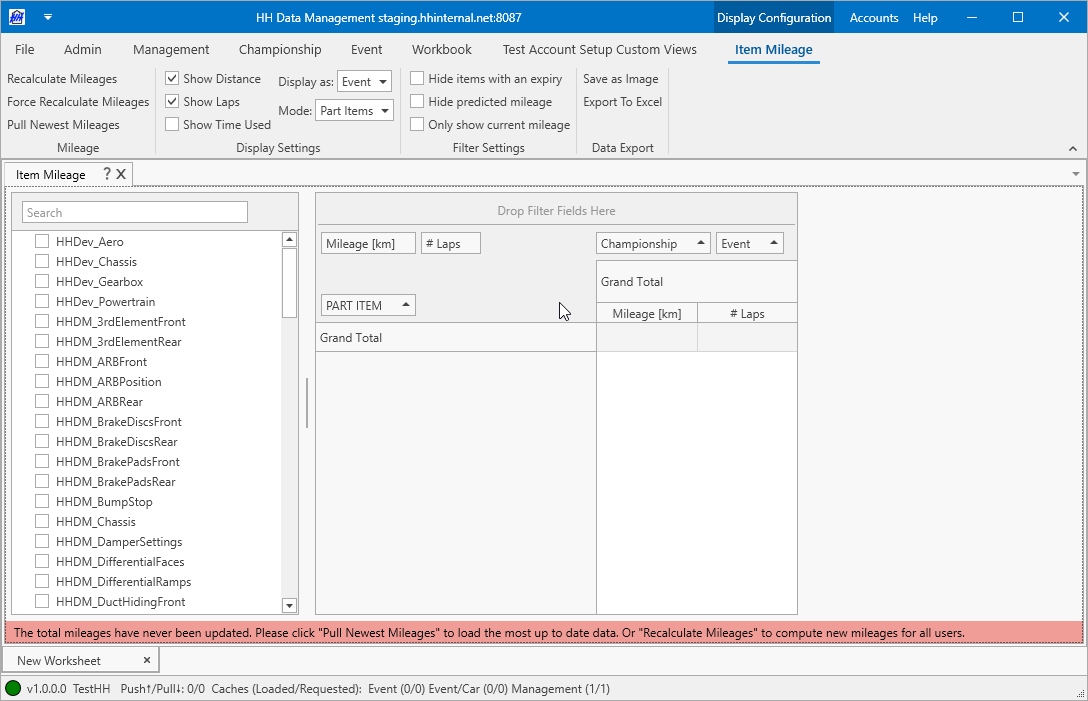Click the Mileage [km] data field
Screen dimensions: 1088x701
(368, 244)
